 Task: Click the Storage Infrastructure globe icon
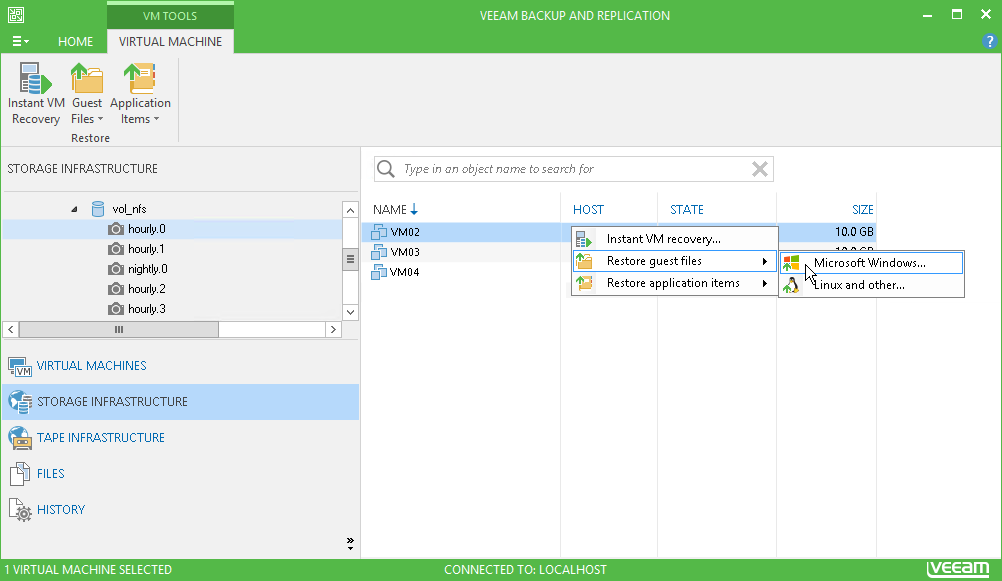[20, 402]
